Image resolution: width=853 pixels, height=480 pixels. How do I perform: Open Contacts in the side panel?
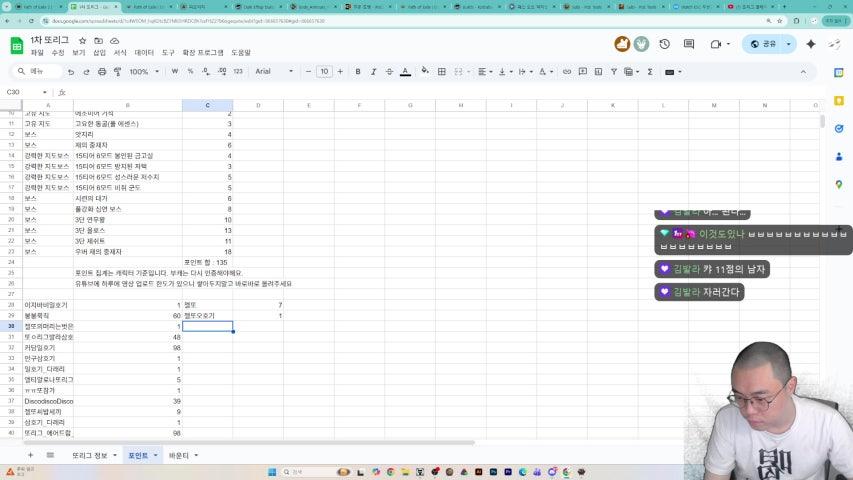(839, 157)
